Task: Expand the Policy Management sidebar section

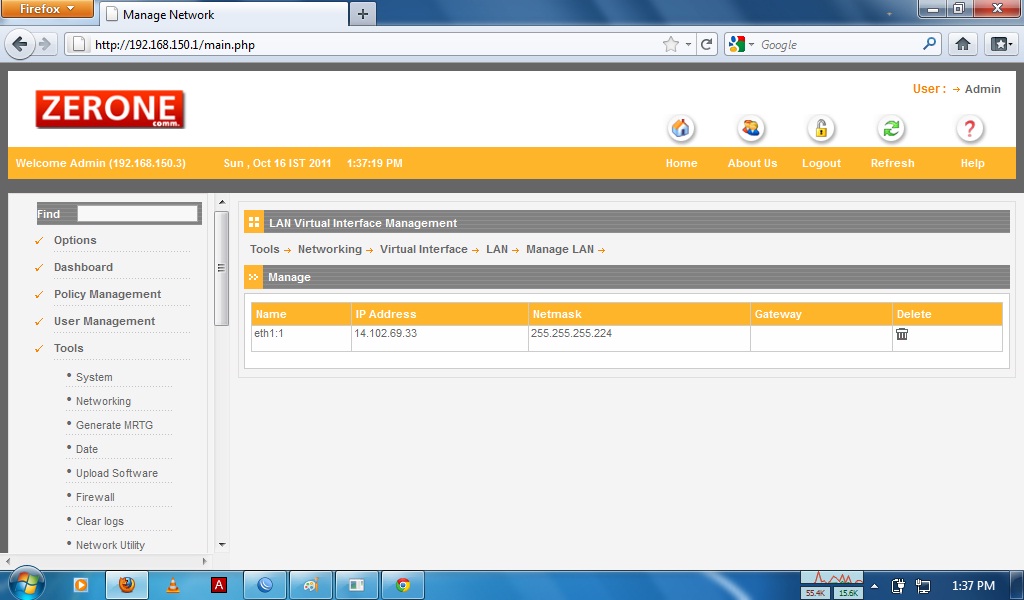Action: 107,294
